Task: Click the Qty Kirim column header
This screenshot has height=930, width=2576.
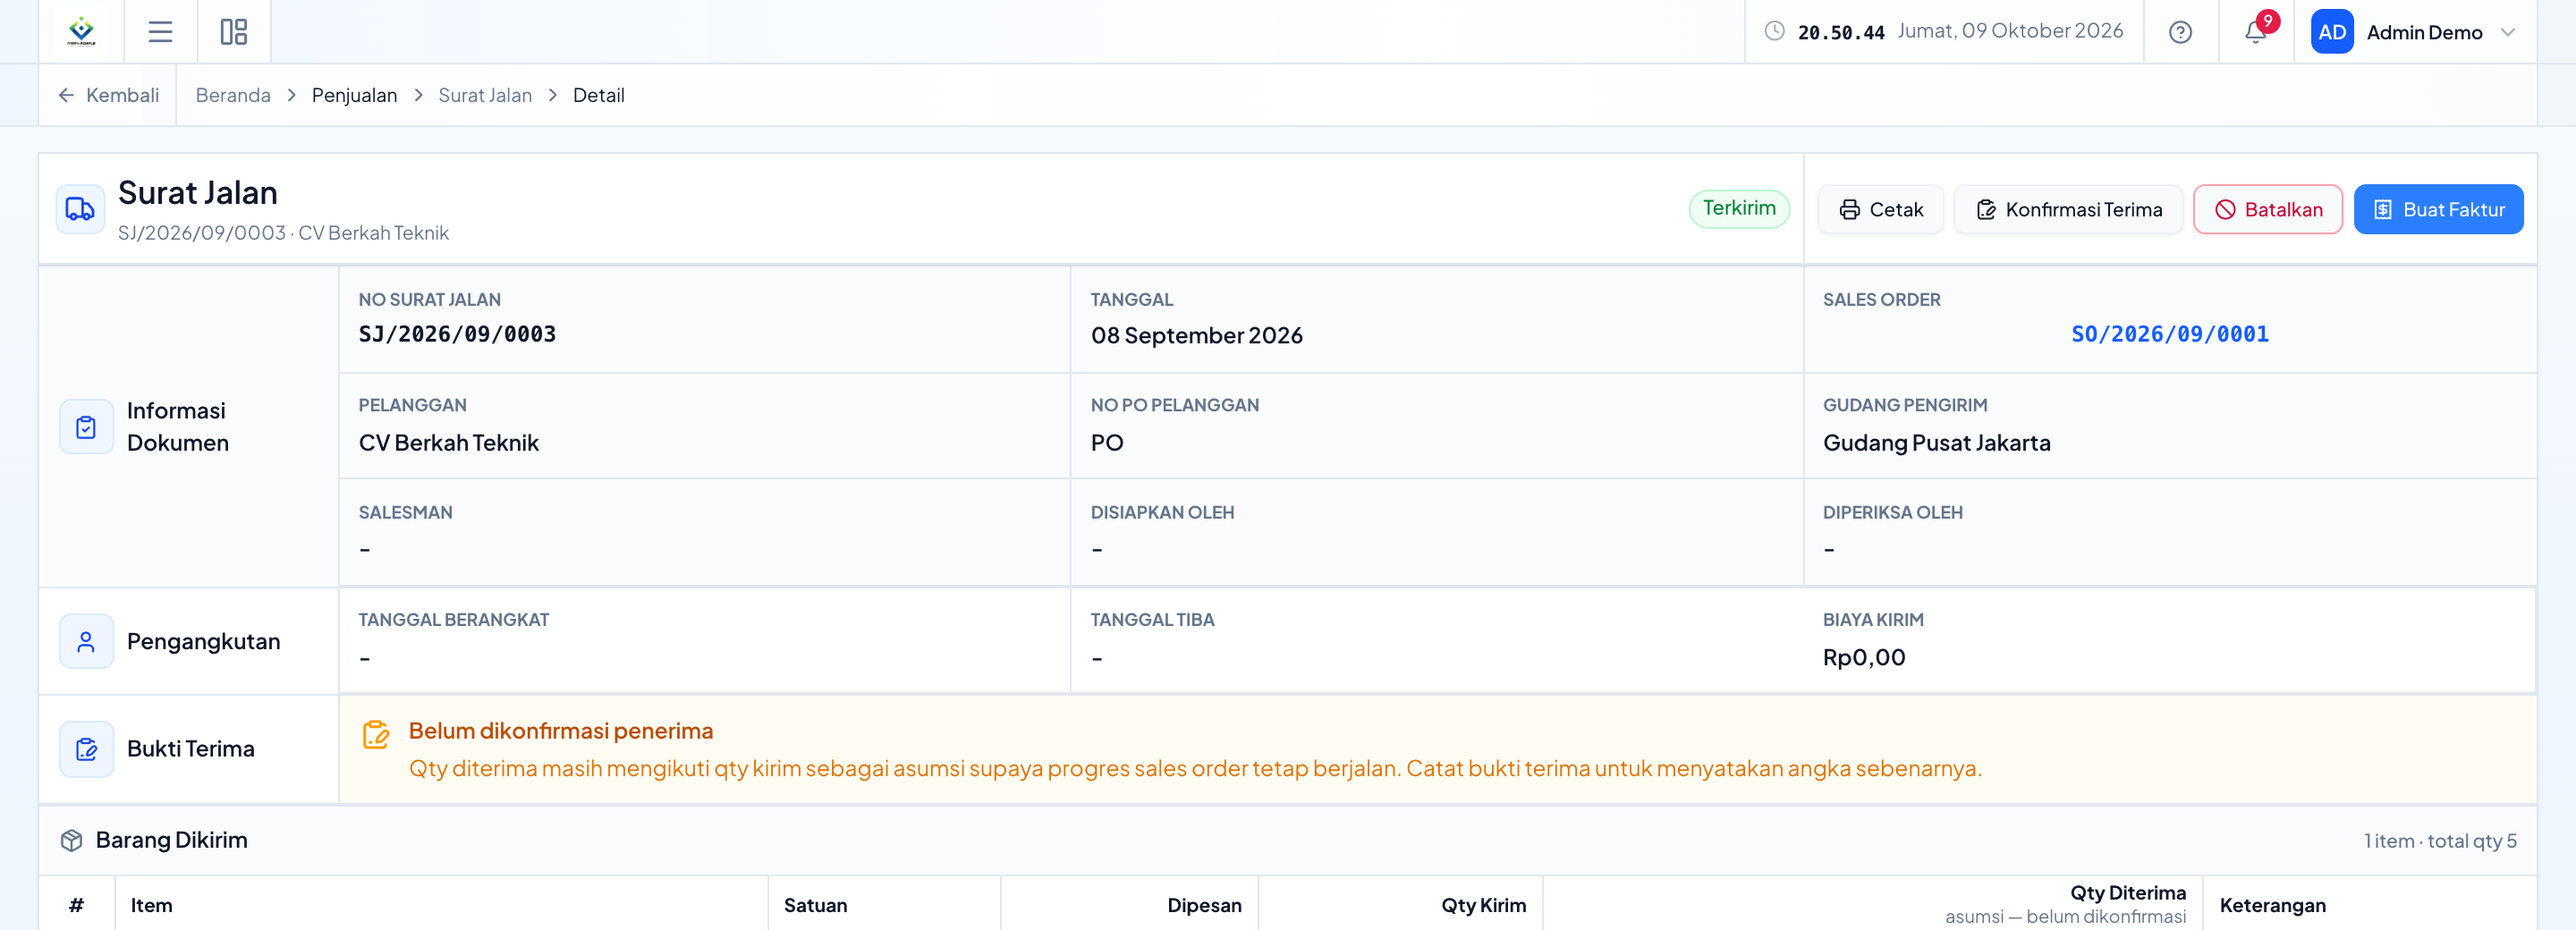Action: 1483,905
